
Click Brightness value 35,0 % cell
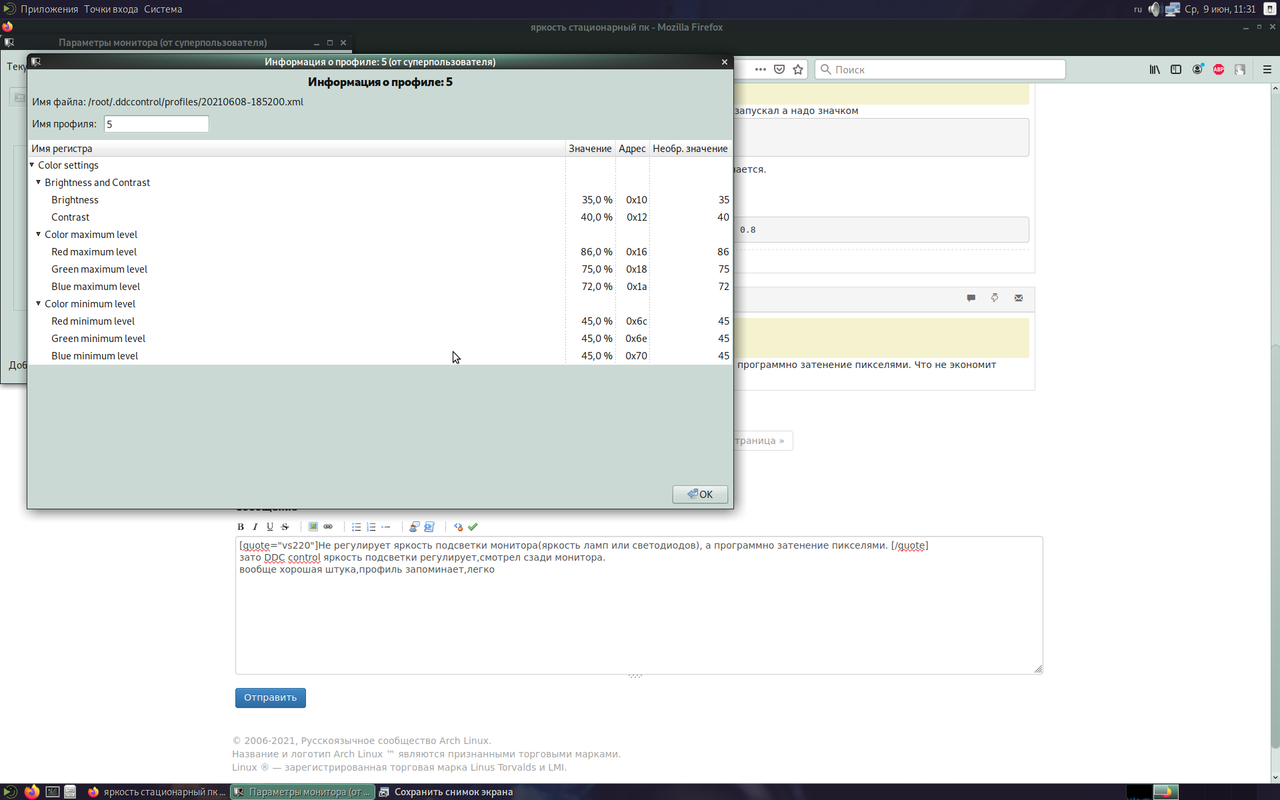tap(597, 200)
